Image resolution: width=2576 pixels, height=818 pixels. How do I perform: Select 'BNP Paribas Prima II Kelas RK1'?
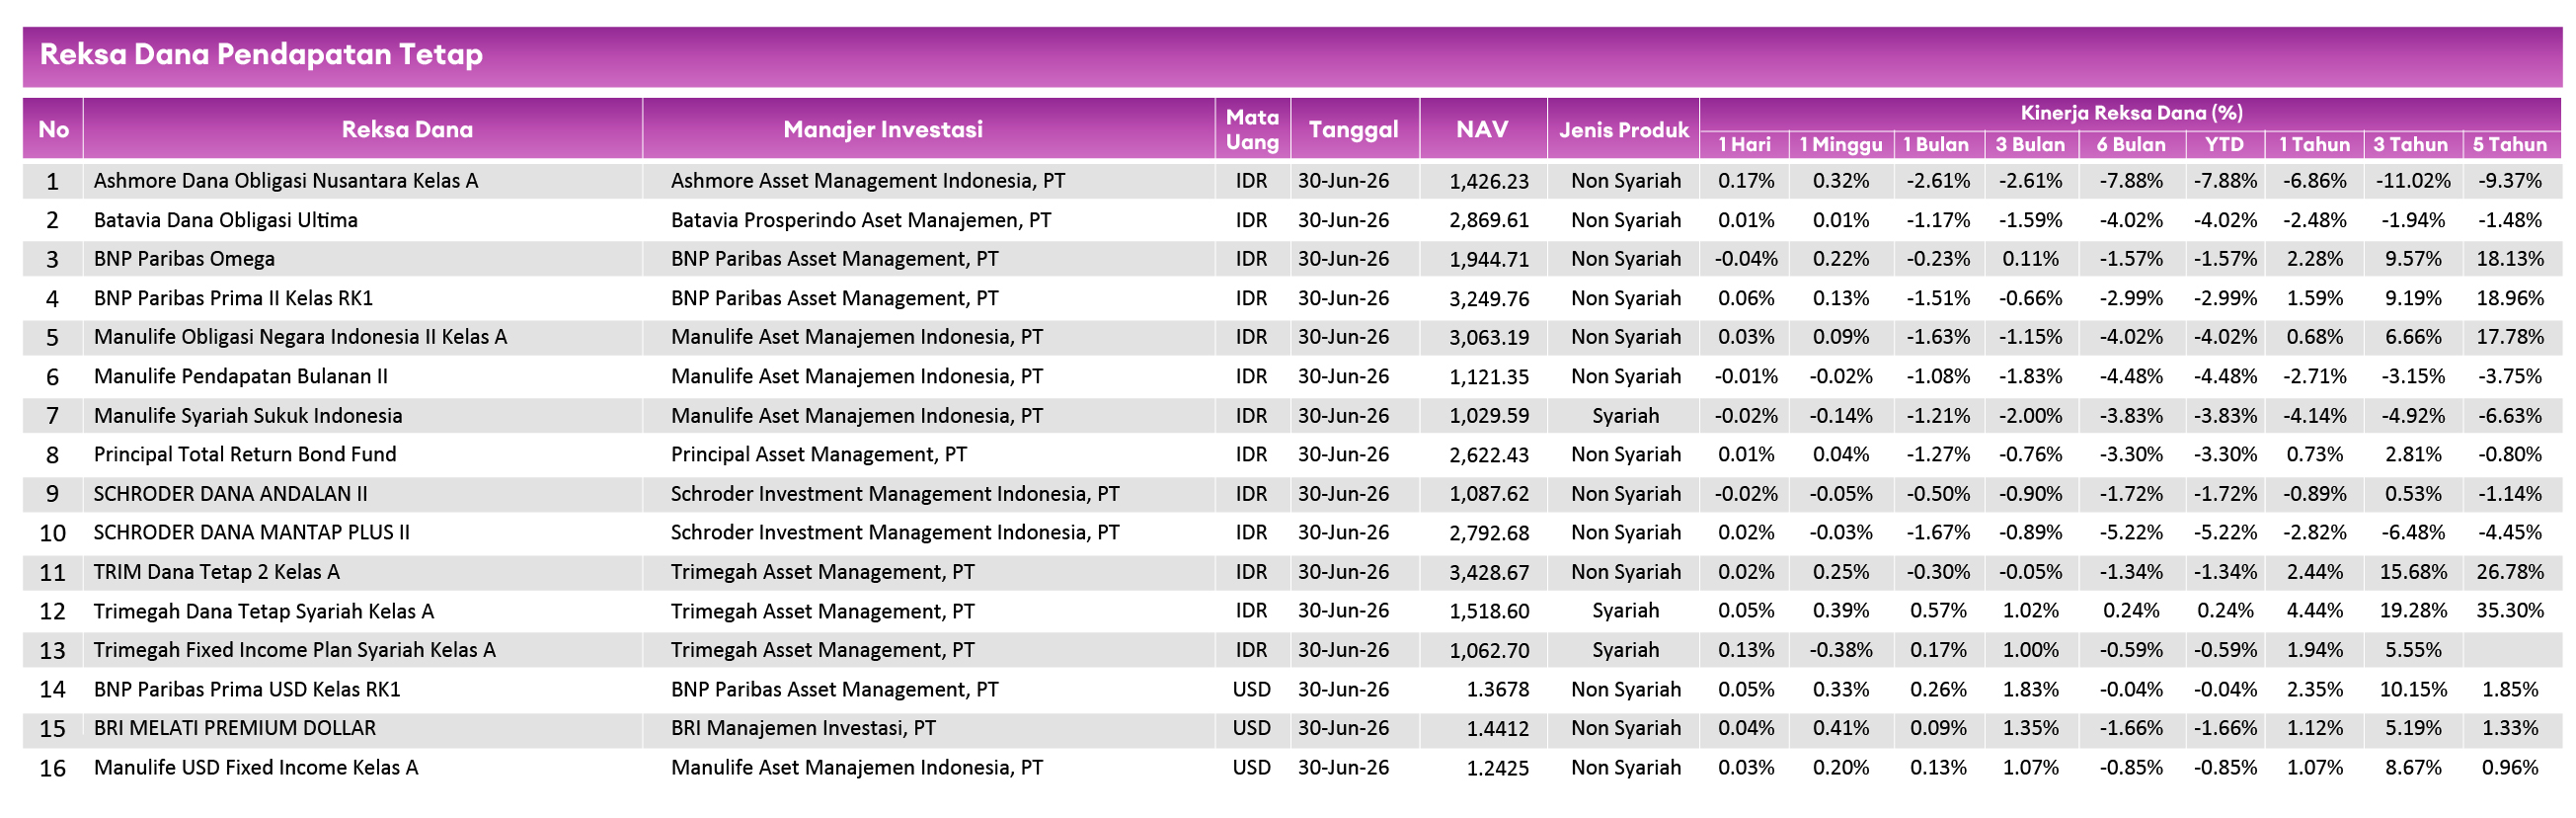pos(233,298)
